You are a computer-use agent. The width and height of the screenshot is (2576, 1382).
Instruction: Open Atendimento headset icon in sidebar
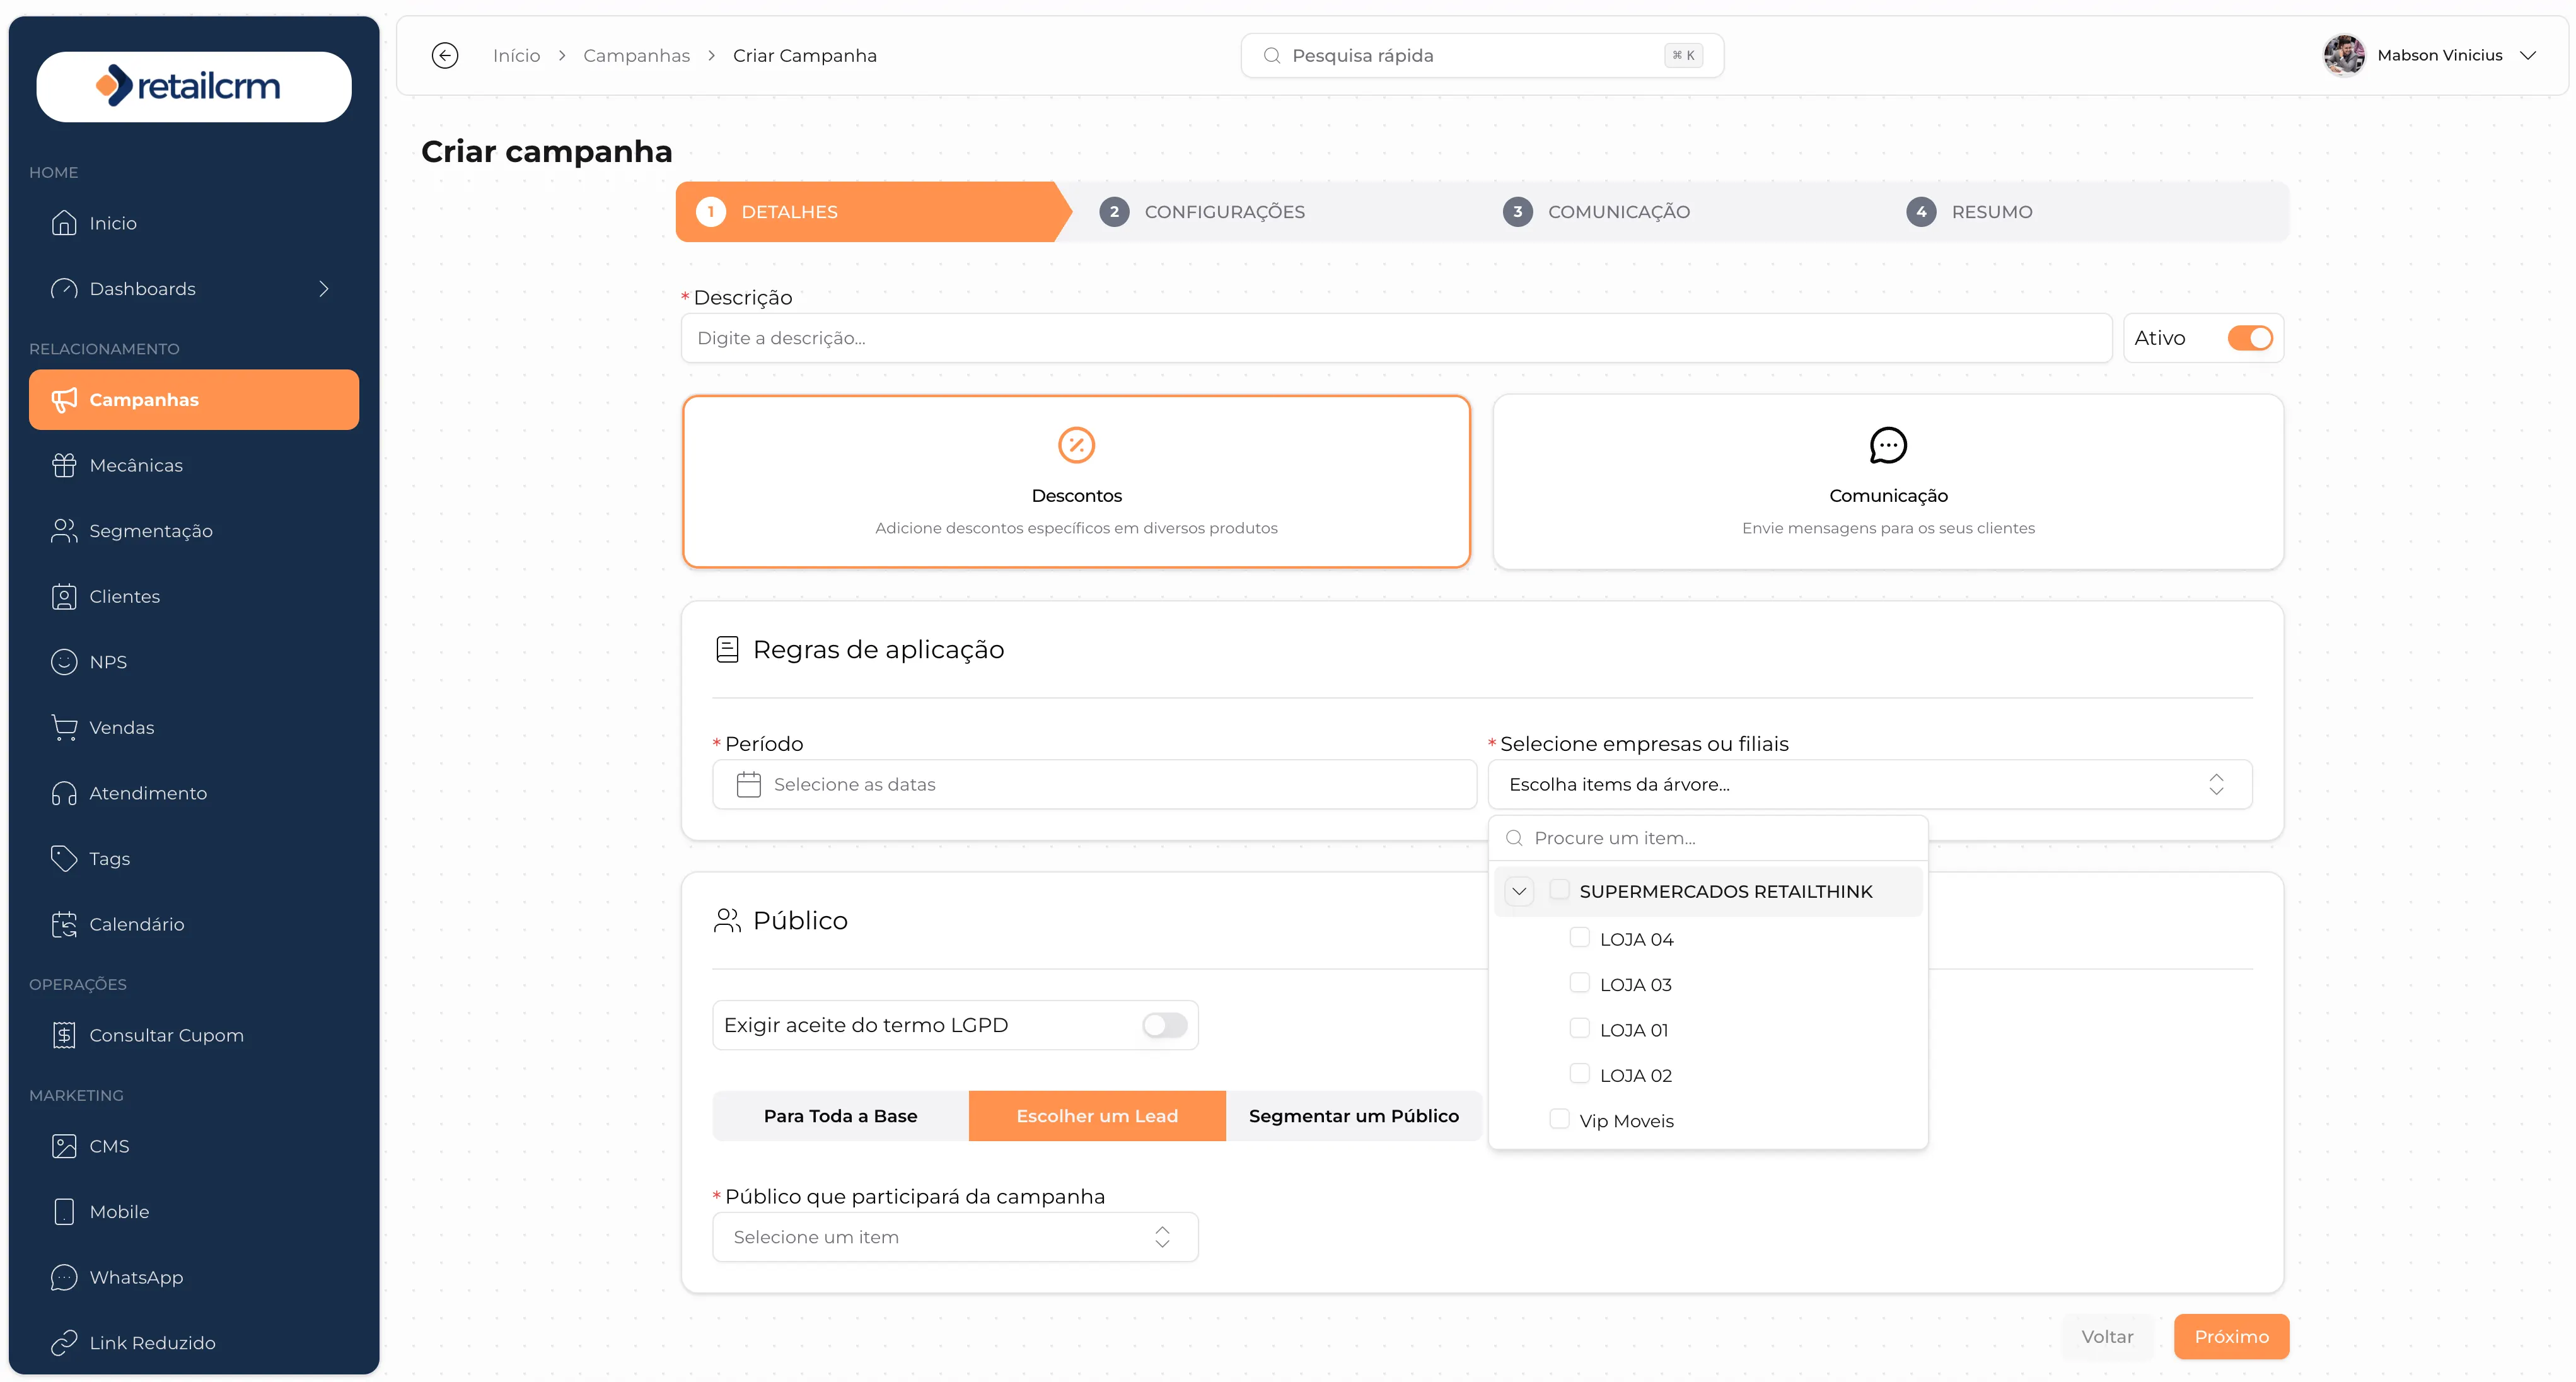[64, 793]
